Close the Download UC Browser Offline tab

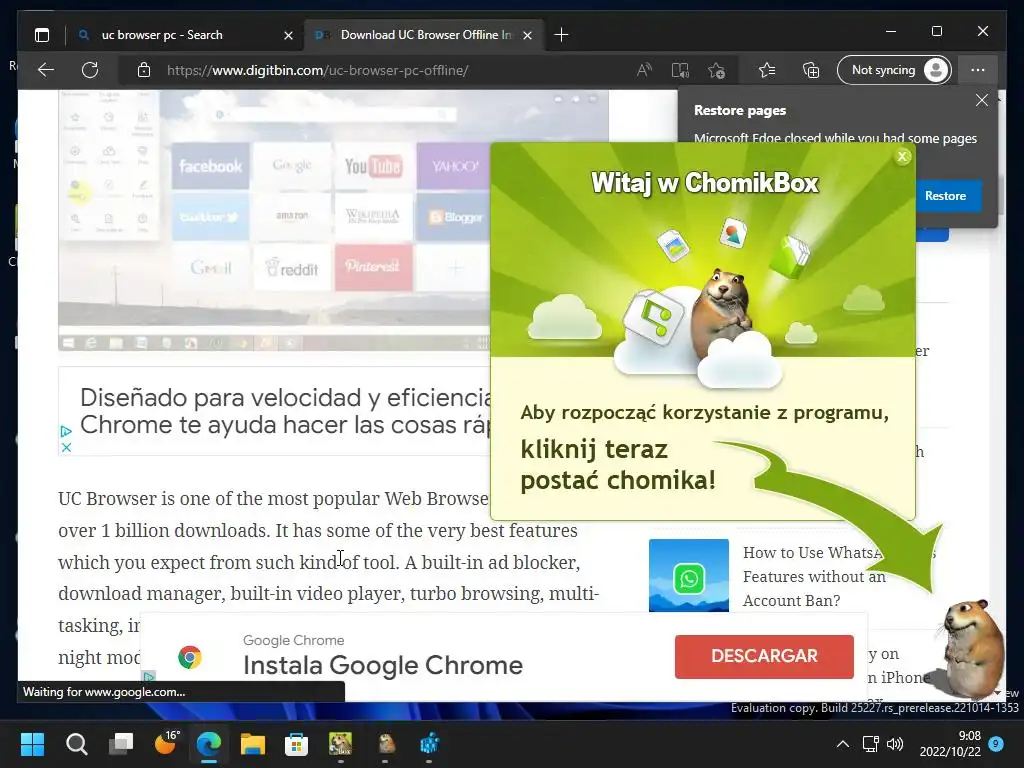point(528,35)
